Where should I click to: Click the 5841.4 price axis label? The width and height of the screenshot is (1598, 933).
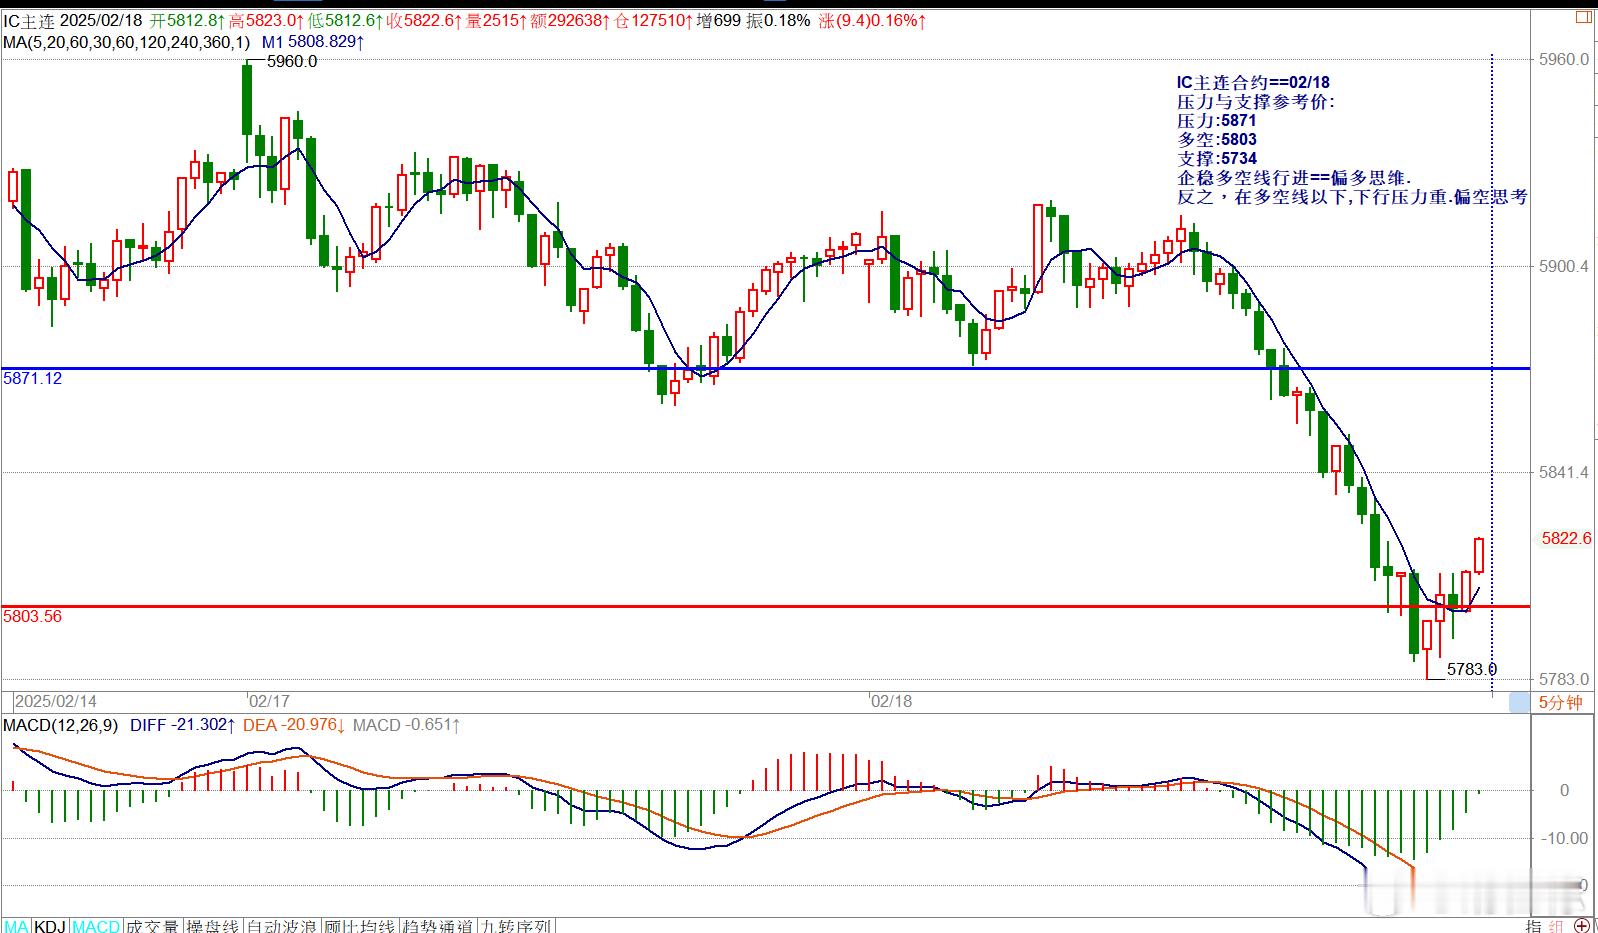click(x=1564, y=472)
